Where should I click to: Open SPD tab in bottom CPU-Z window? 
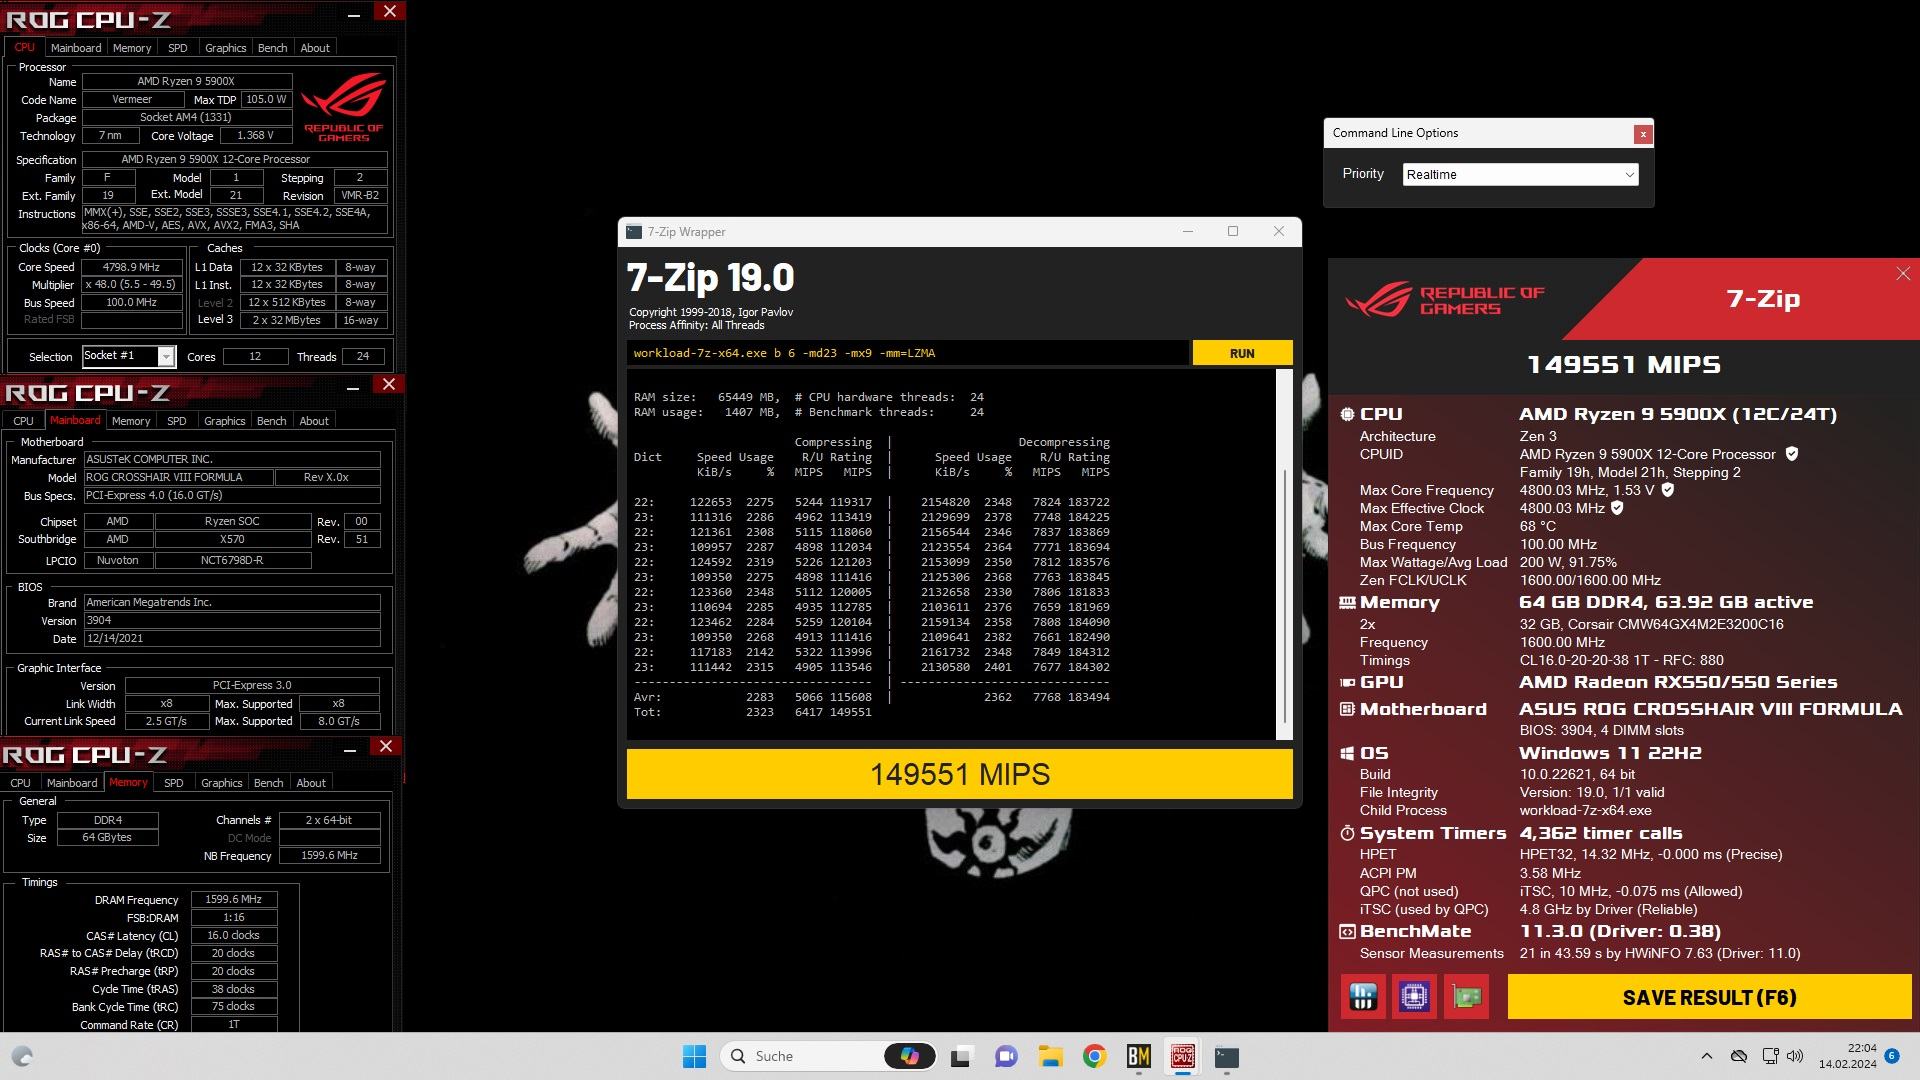[x=174, y=783]
